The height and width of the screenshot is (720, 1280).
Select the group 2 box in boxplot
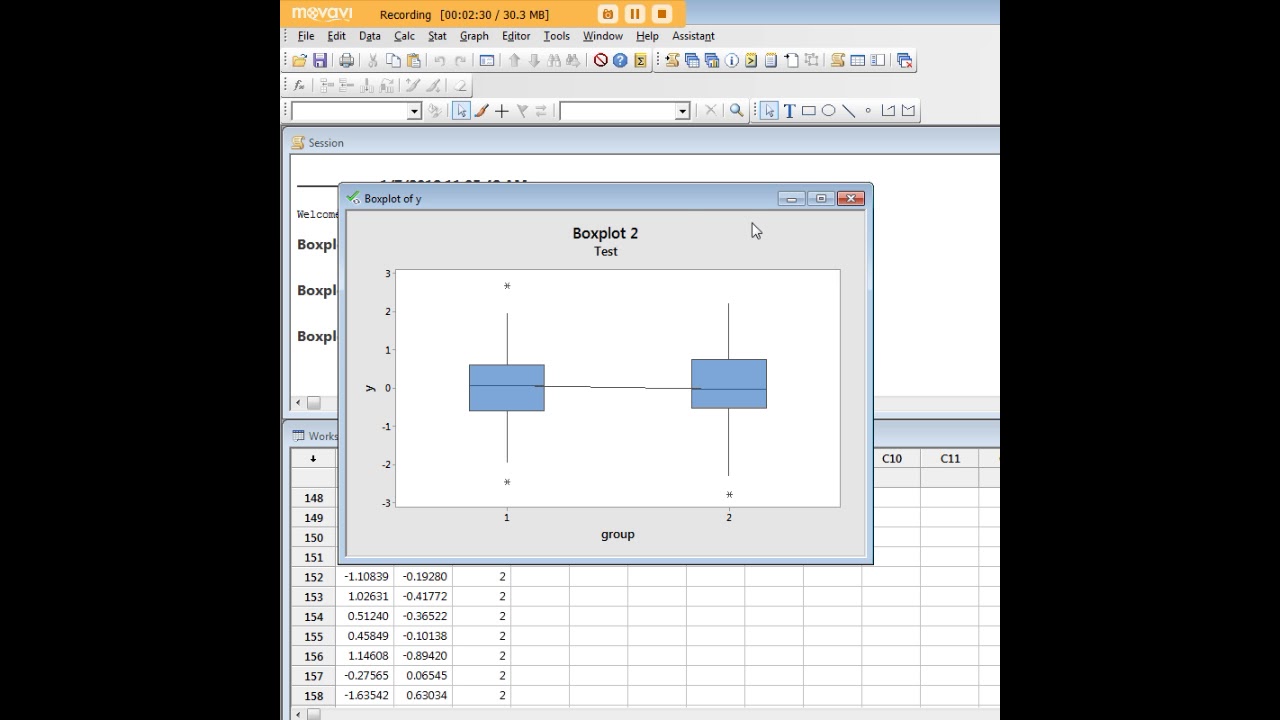pyautogui.click(x=729, y=384)
